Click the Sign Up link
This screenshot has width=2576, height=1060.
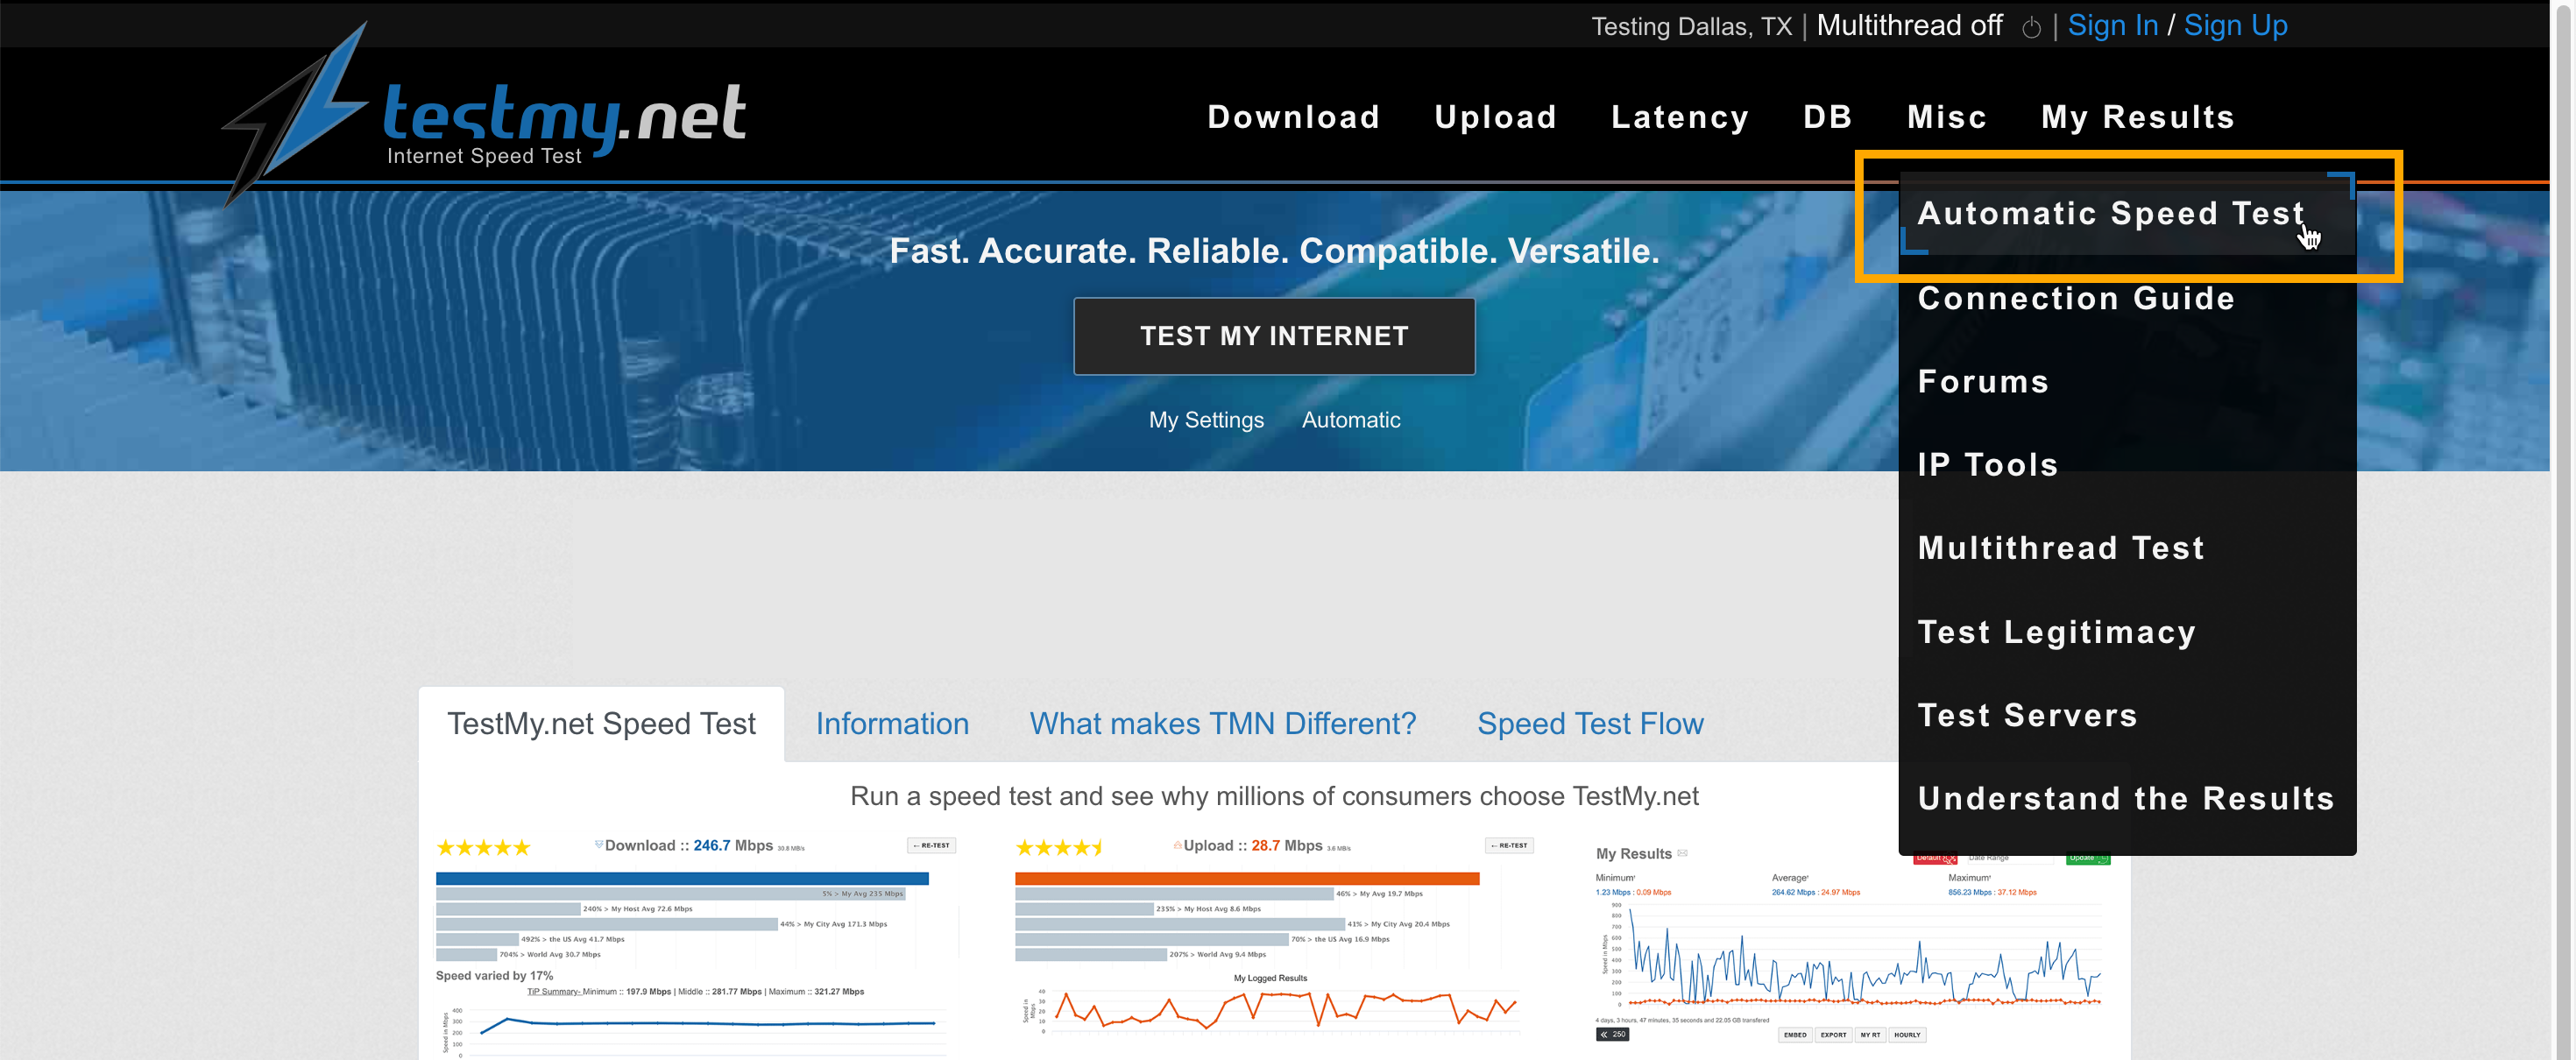2235,26
